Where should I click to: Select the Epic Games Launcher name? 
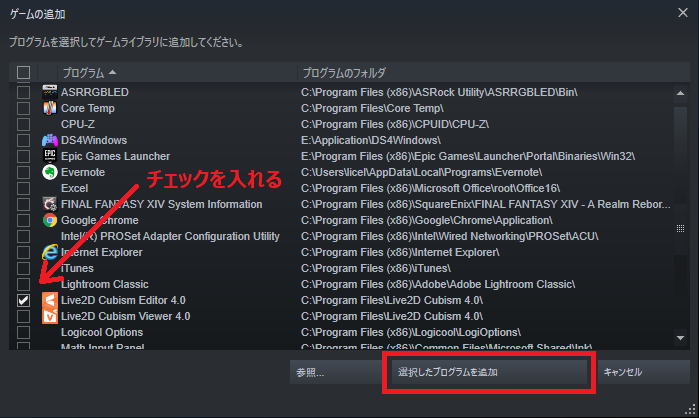pos(115,156)
